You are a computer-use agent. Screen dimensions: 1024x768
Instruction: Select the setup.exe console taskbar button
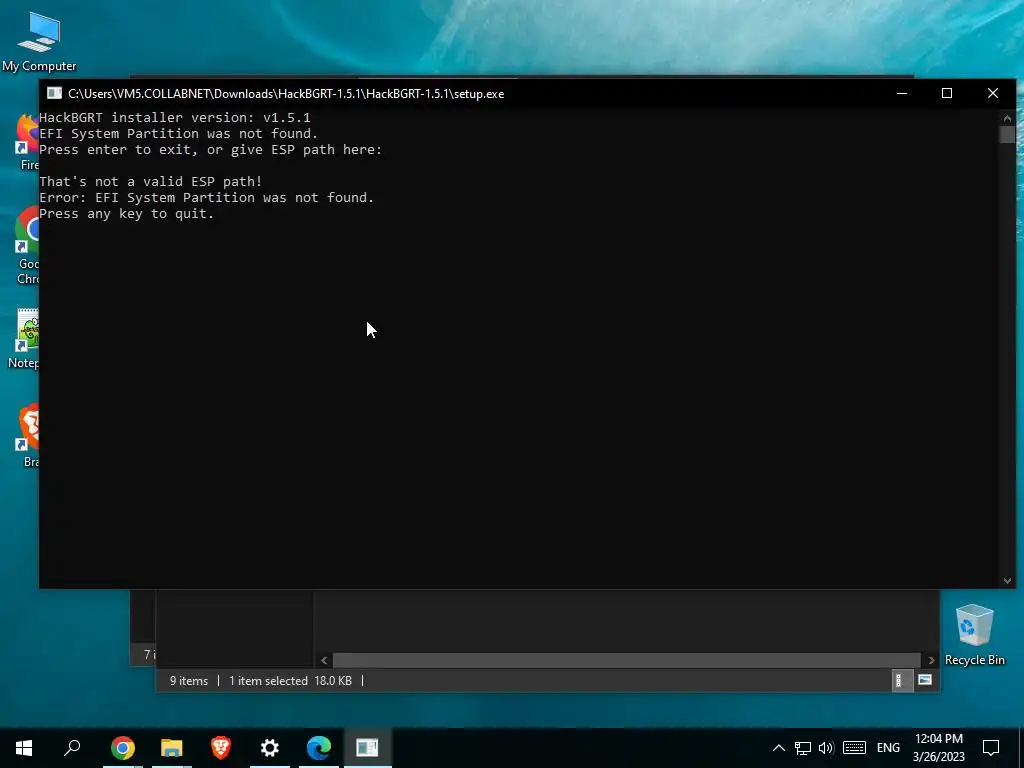(x=368, y=748)
